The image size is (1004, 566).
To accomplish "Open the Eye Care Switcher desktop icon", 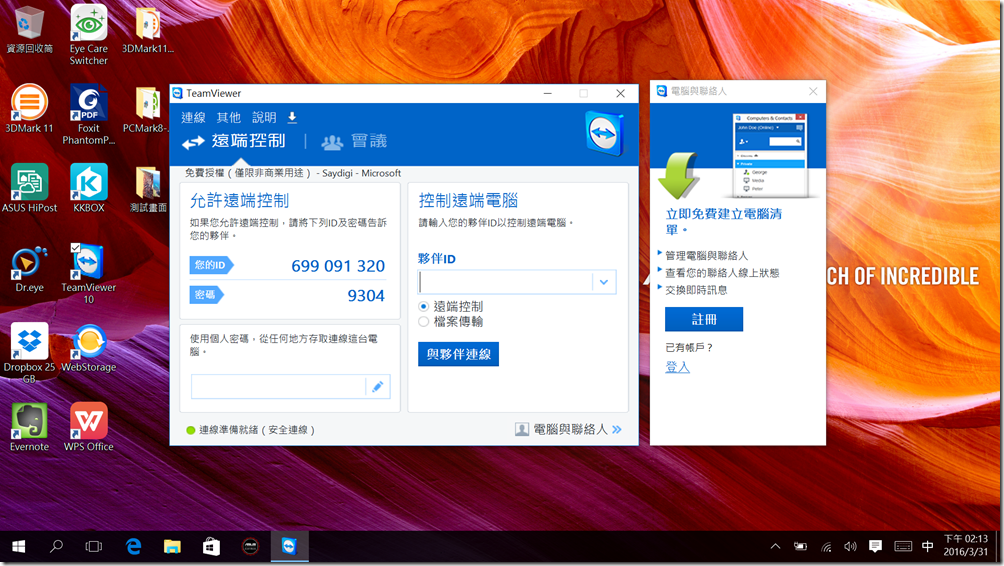I will point(88,35).
